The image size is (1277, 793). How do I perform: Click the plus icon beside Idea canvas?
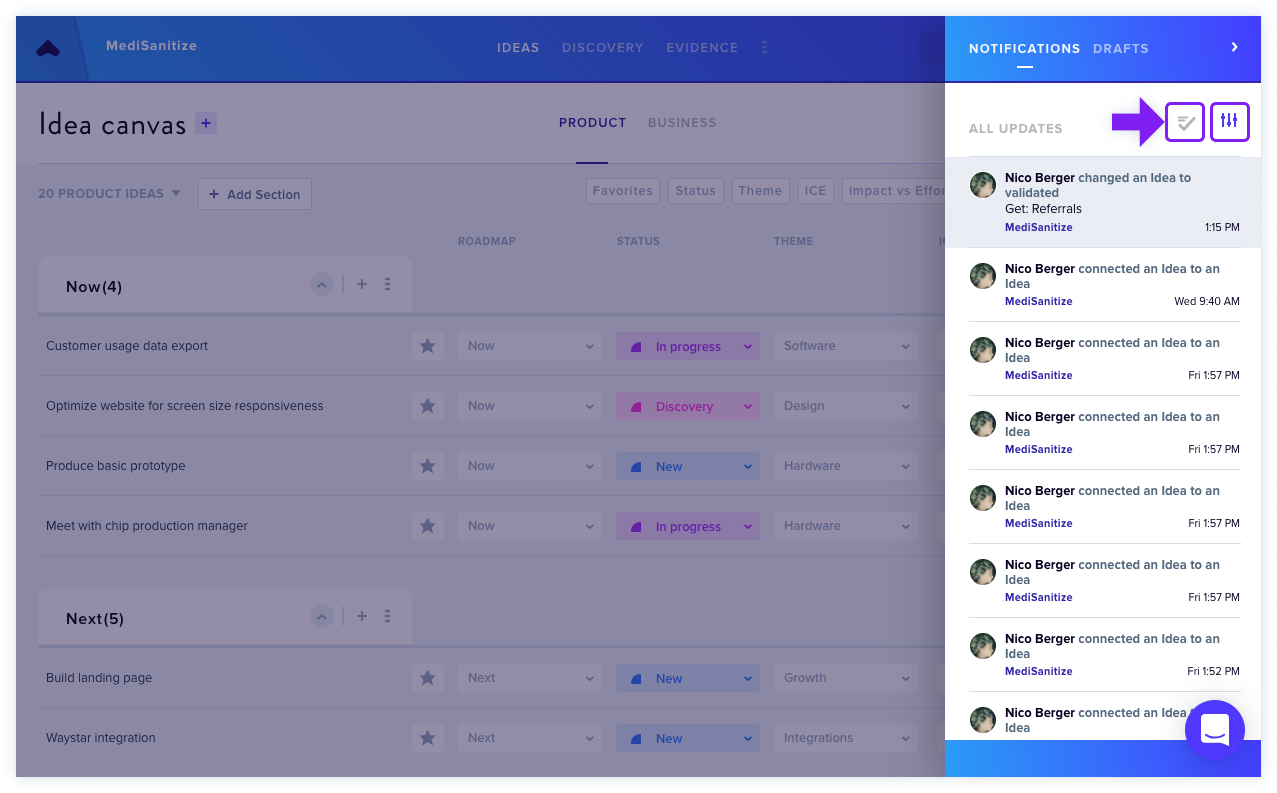click(206, 123)
